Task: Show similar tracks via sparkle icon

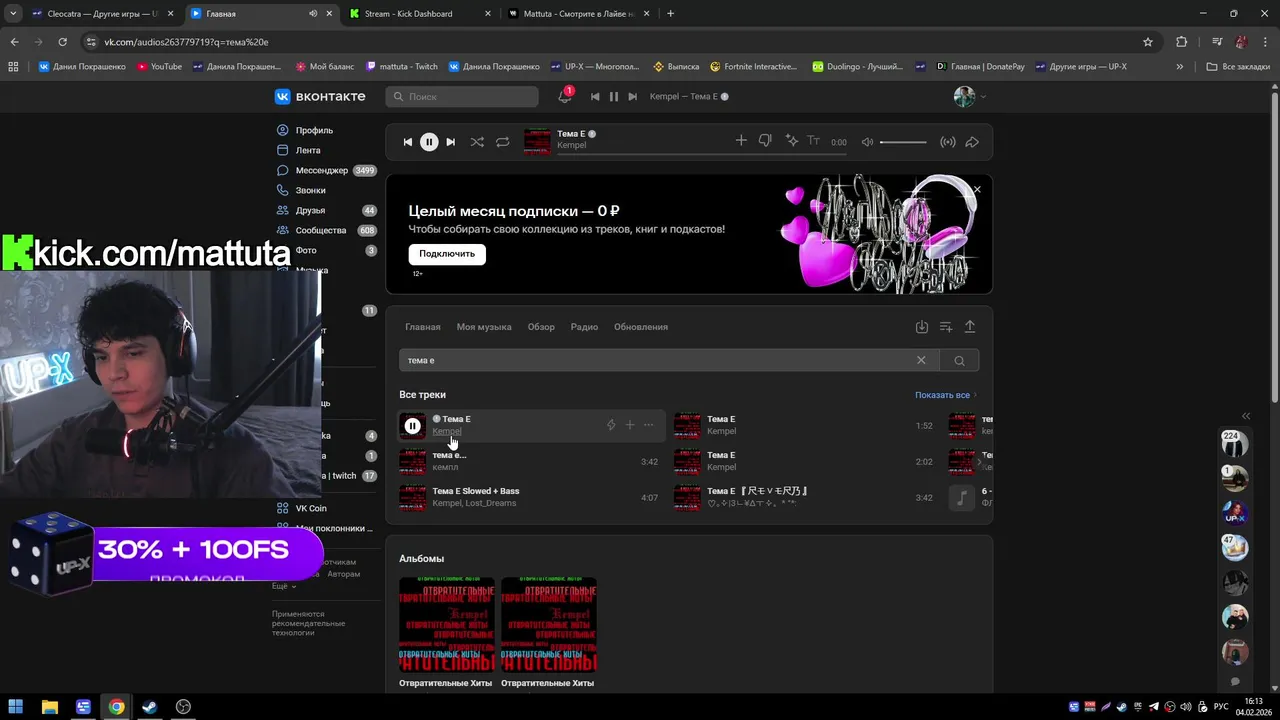Action: click(791, 141)
